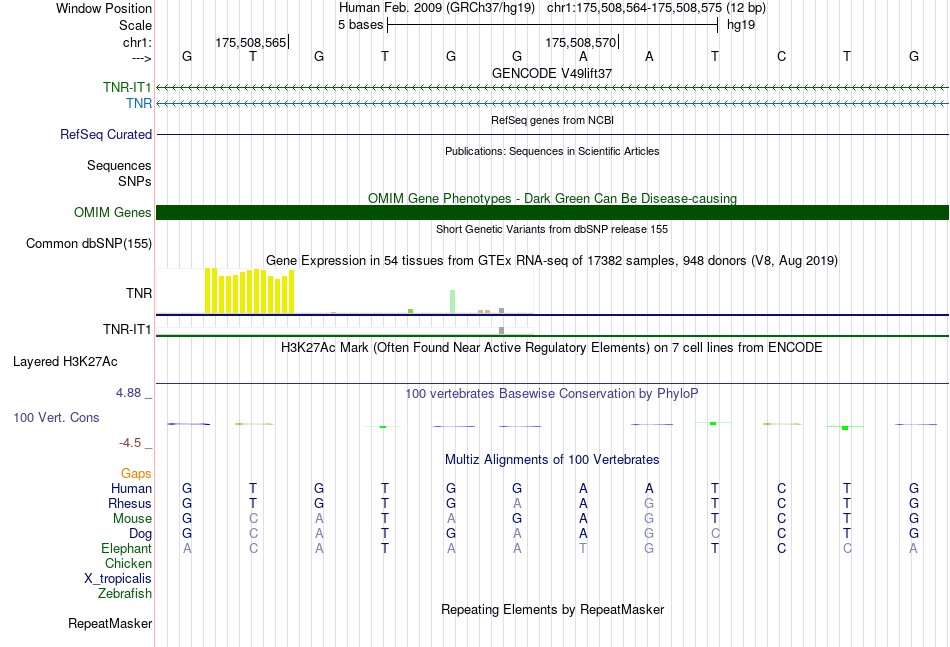Screen dimensions: 950x647
Task: Click the TNR-IT1 GTEx expression row label
Action: [x=127, y=329]
